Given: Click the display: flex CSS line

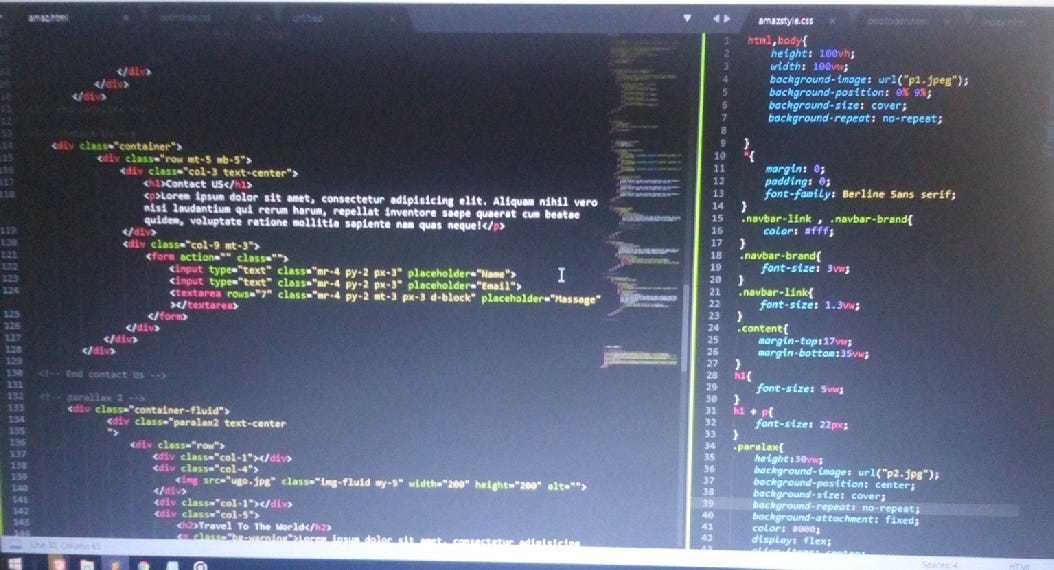Looking at the screenshot, I should click(791, 540).
